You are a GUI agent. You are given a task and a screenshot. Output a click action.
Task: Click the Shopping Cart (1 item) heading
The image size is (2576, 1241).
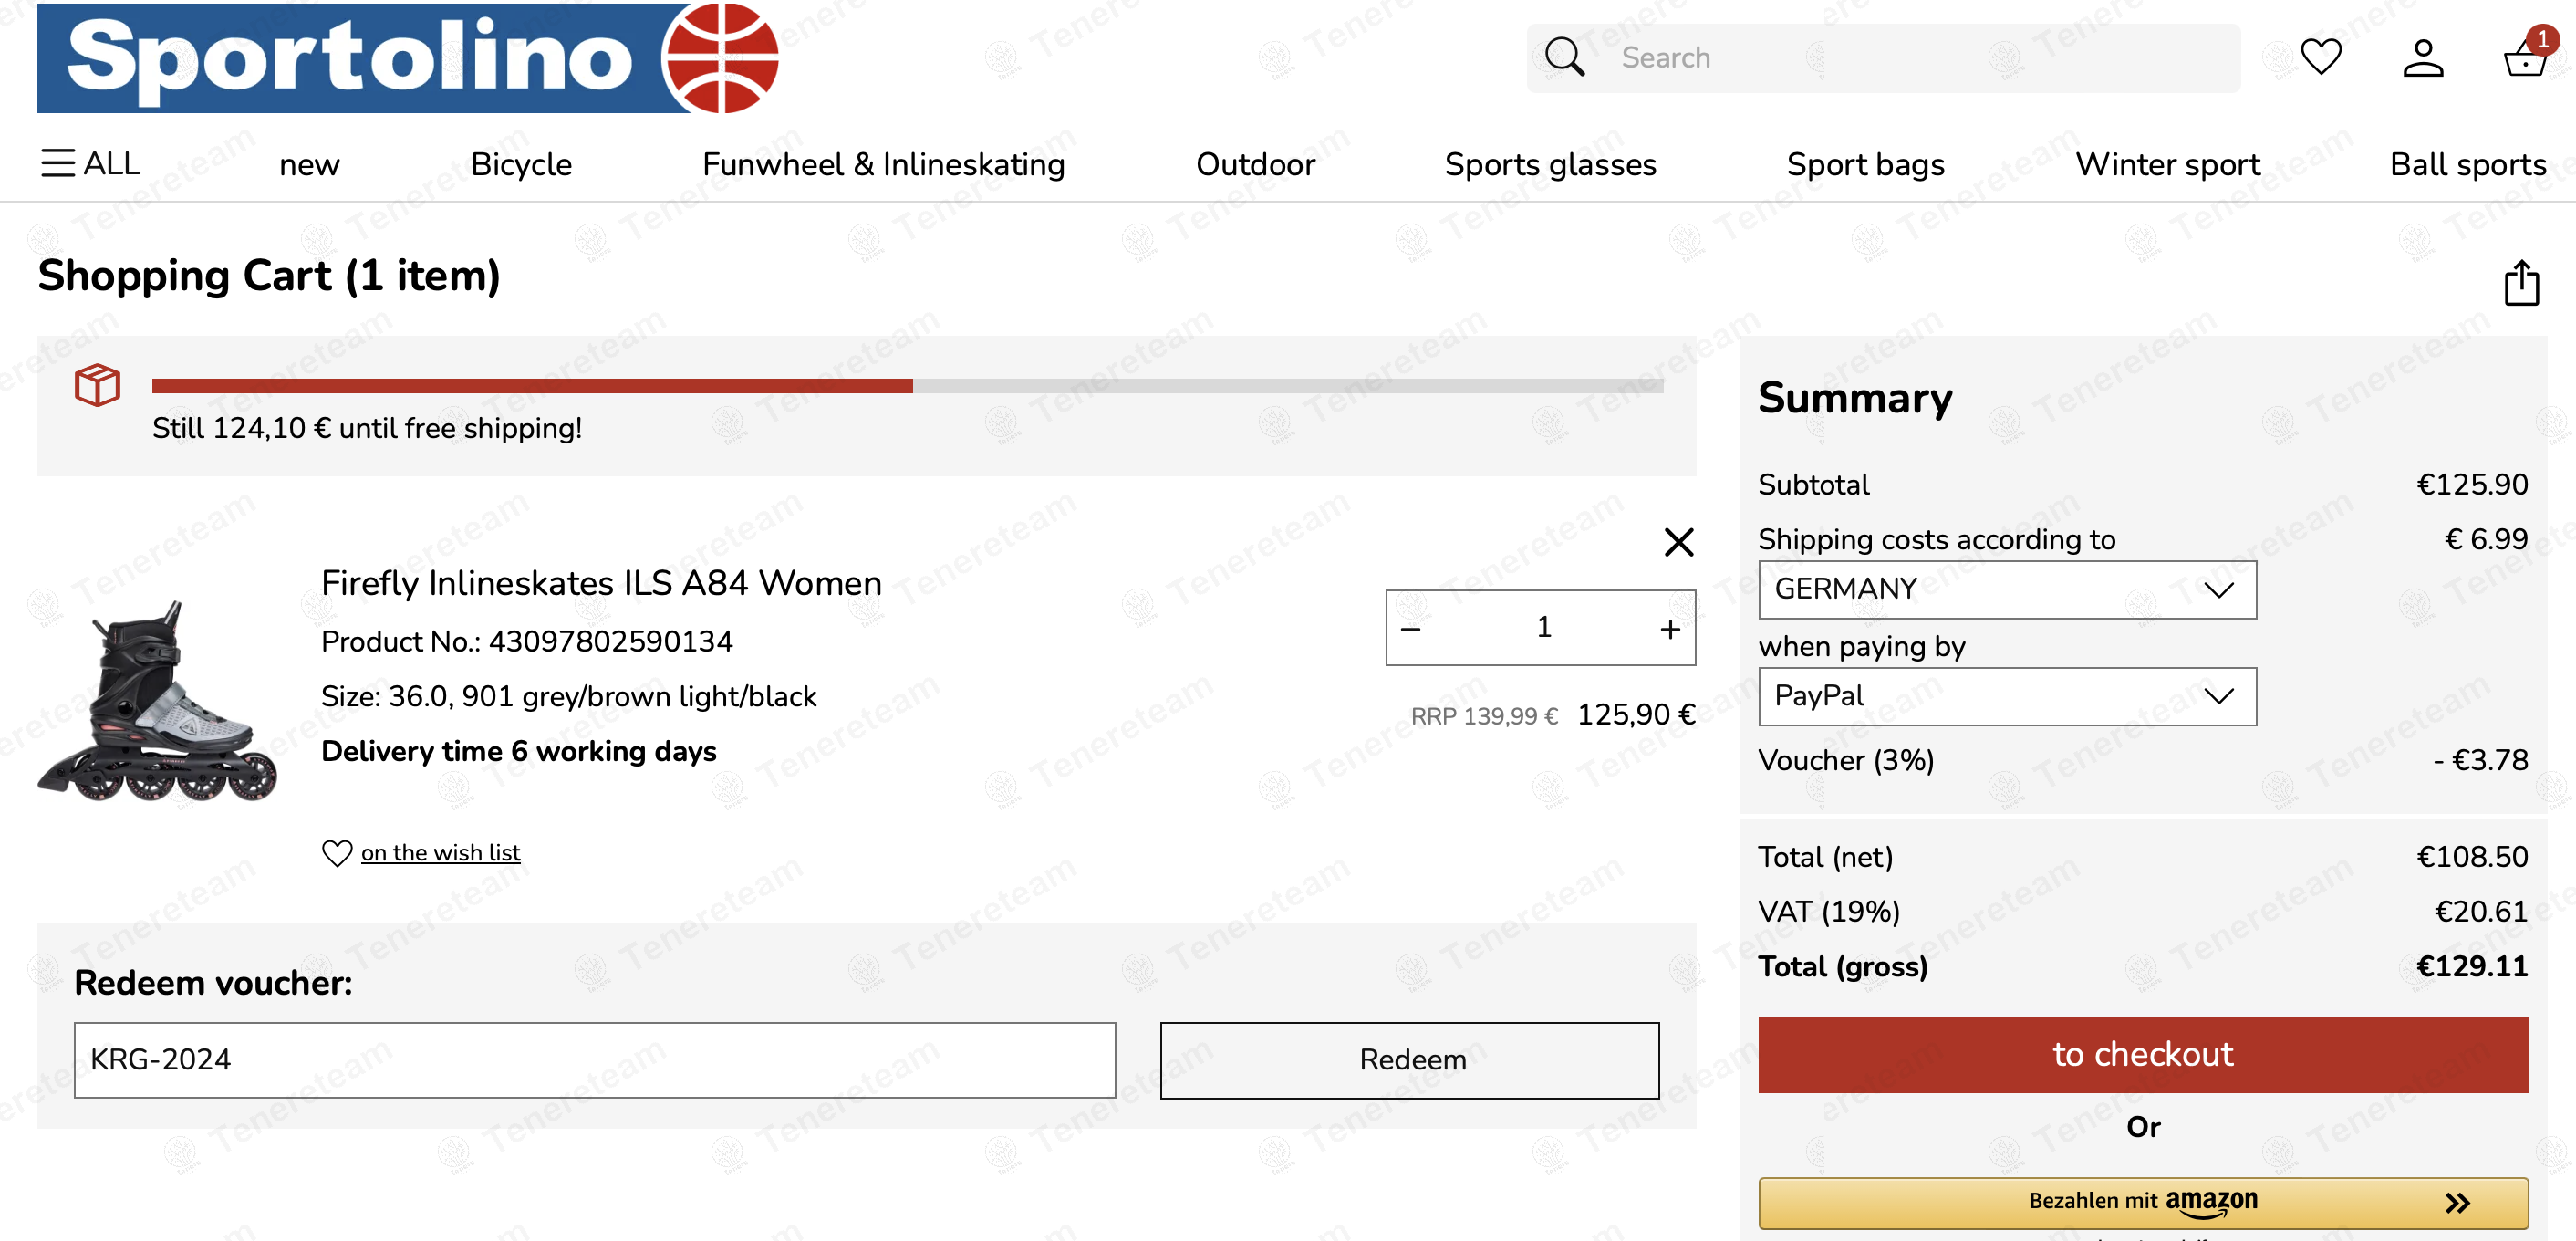point(269,276)
